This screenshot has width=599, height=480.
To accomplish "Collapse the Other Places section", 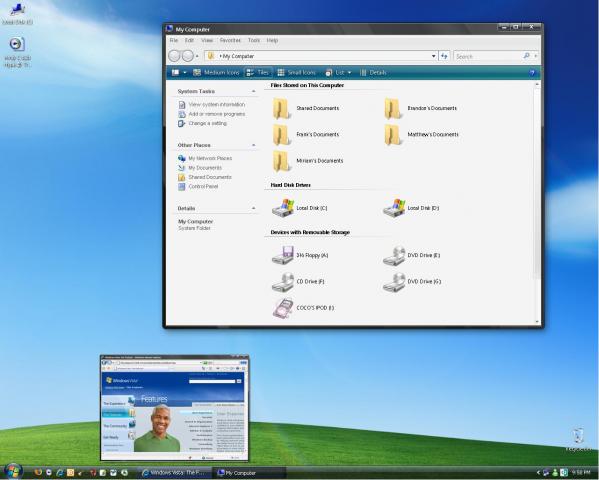I will tap(253, 145).
